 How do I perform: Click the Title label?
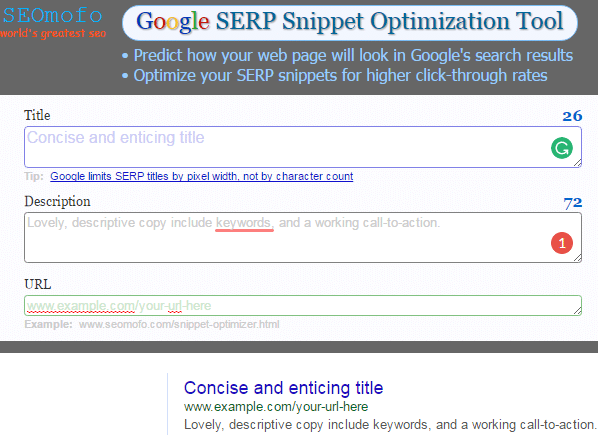[x=37, y=115]
